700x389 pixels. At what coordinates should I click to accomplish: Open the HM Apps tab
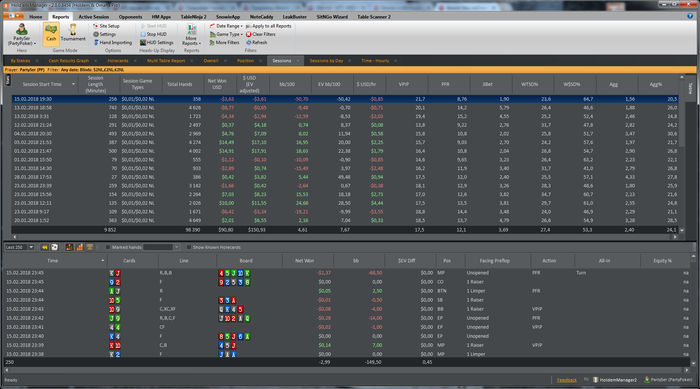161,17
